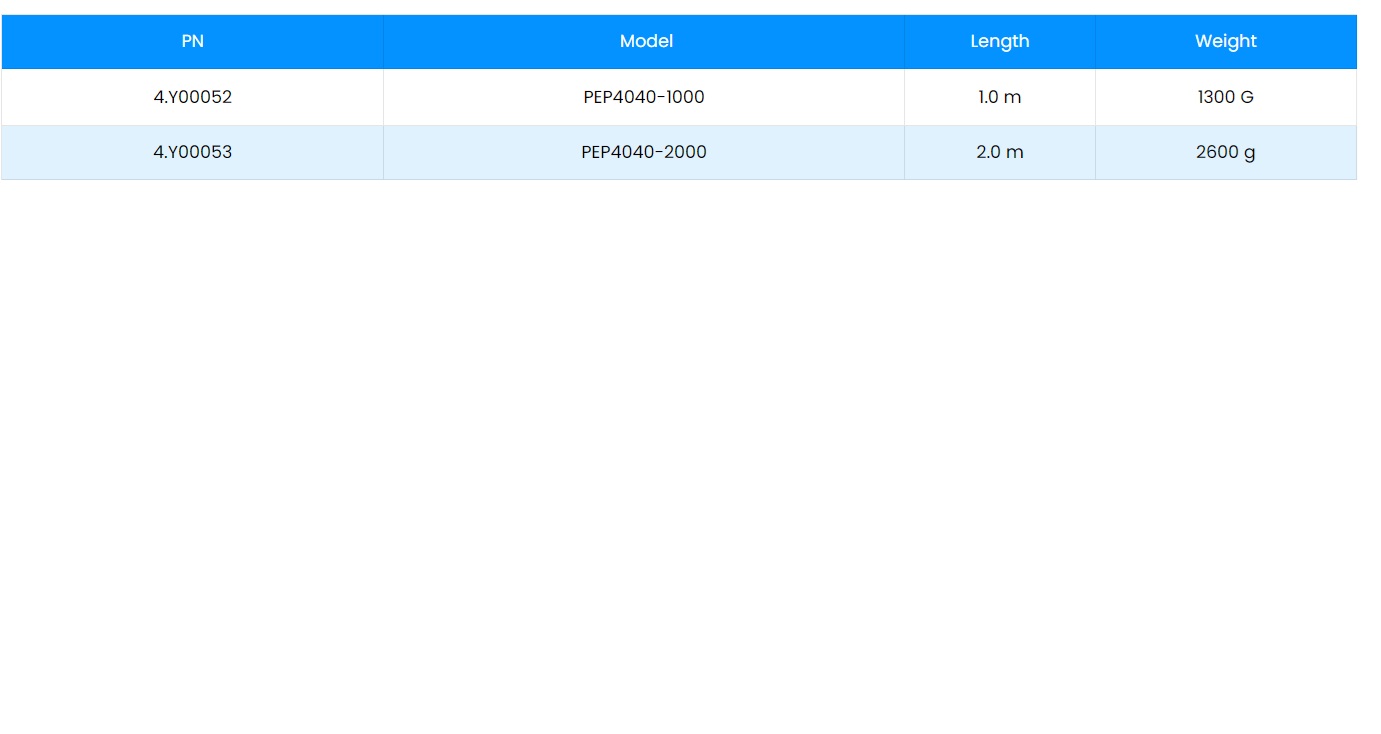Click the Model column header
The width and height of the screenshot is (1381, 734).
[645, 41]
